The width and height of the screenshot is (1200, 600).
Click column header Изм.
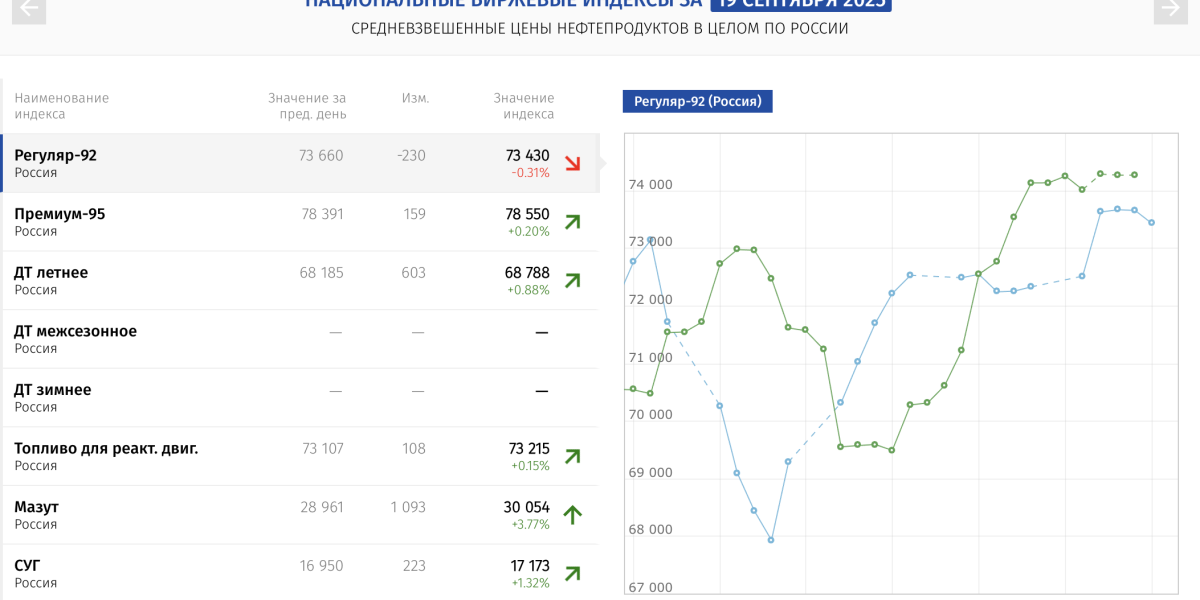[x=415, y=98]
